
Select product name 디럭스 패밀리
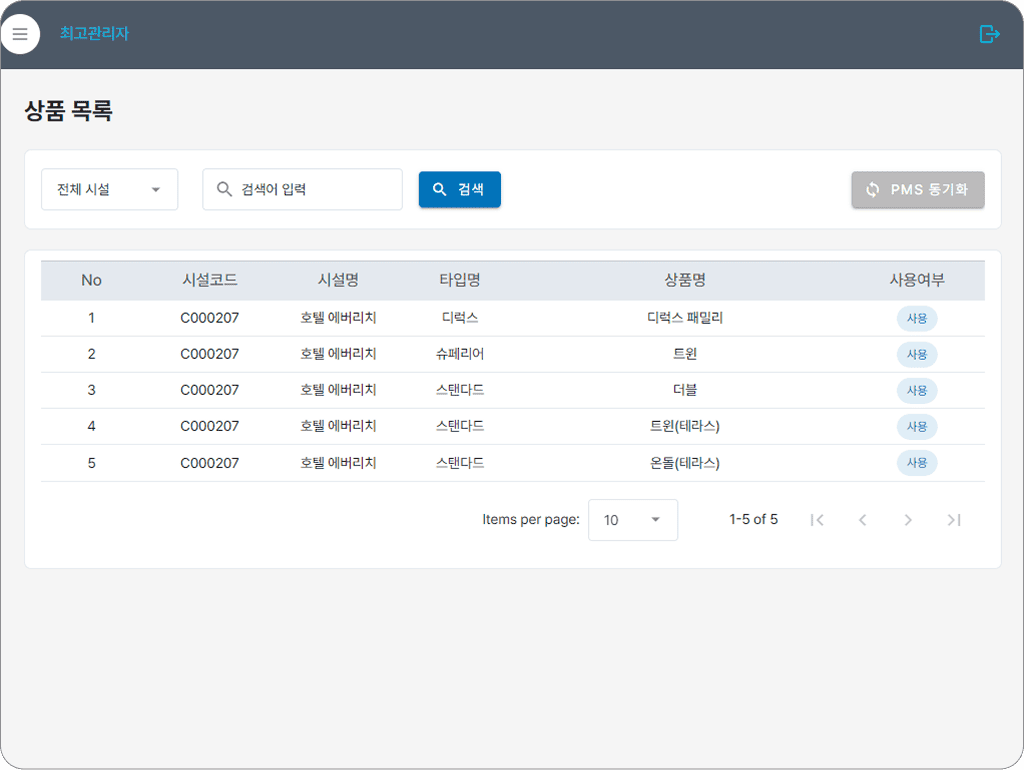pyautogui.click(x=685, y=318)
